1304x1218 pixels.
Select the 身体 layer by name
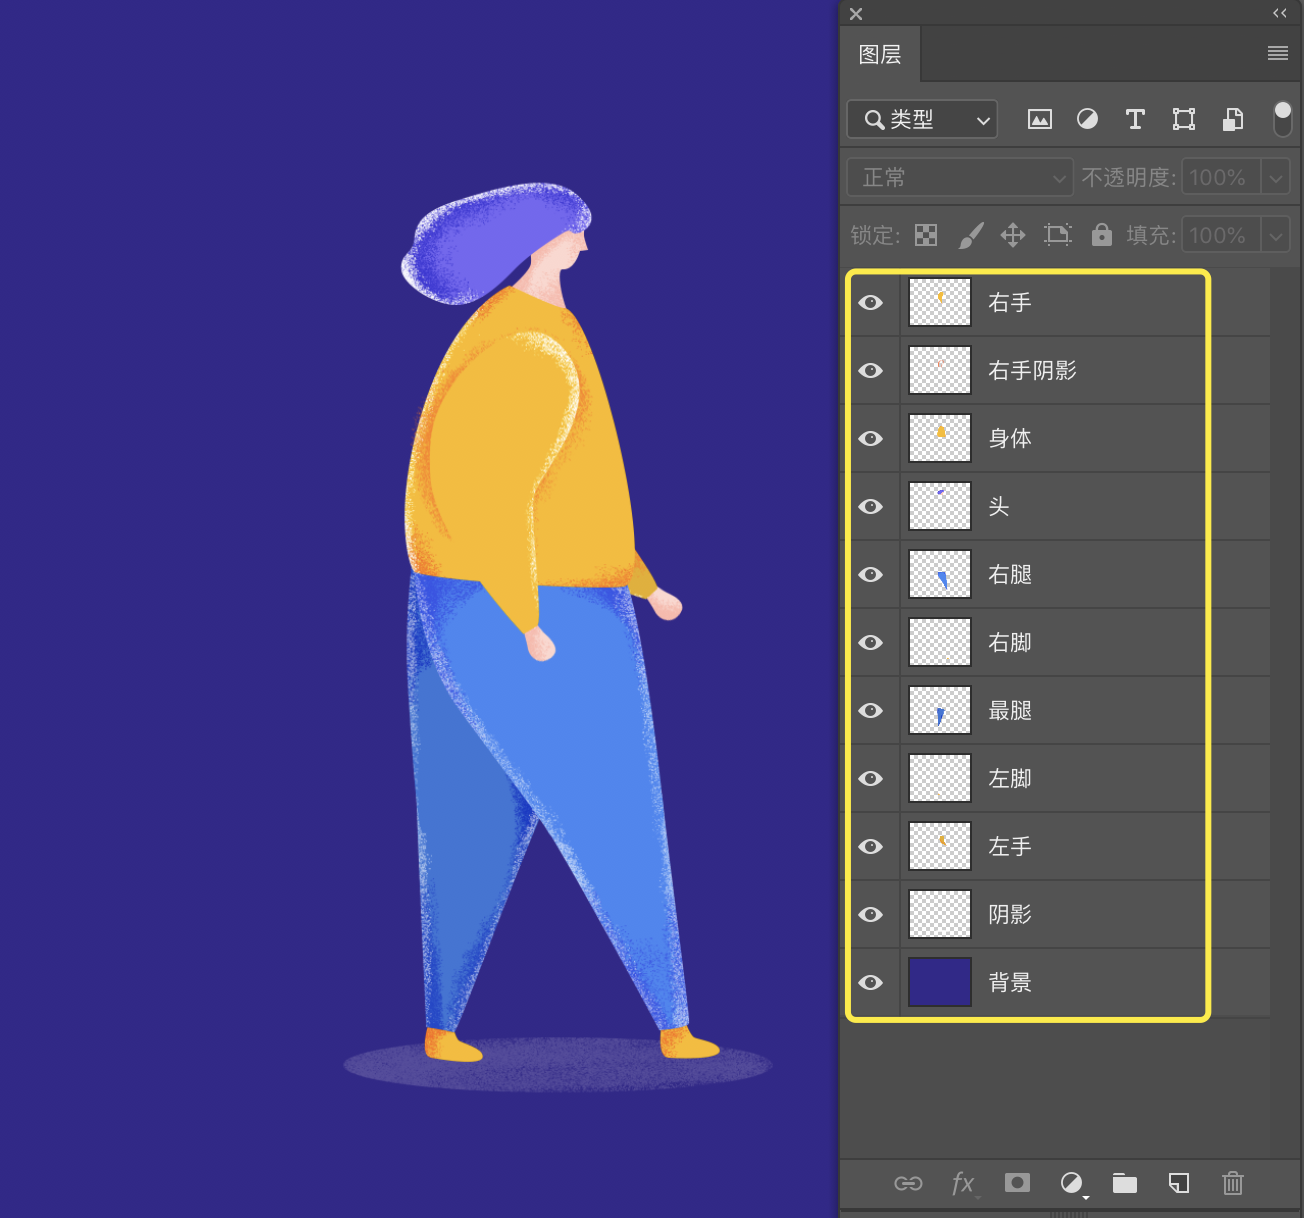point(1010,439)
